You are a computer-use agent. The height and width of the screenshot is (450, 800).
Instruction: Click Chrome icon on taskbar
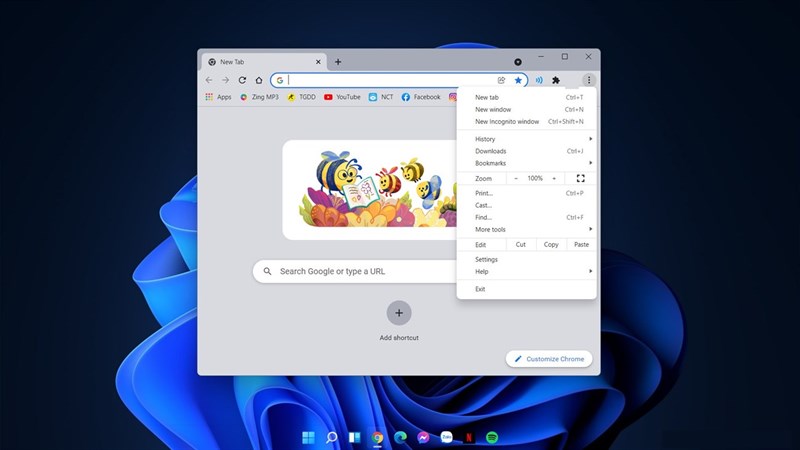click(378, 437)
